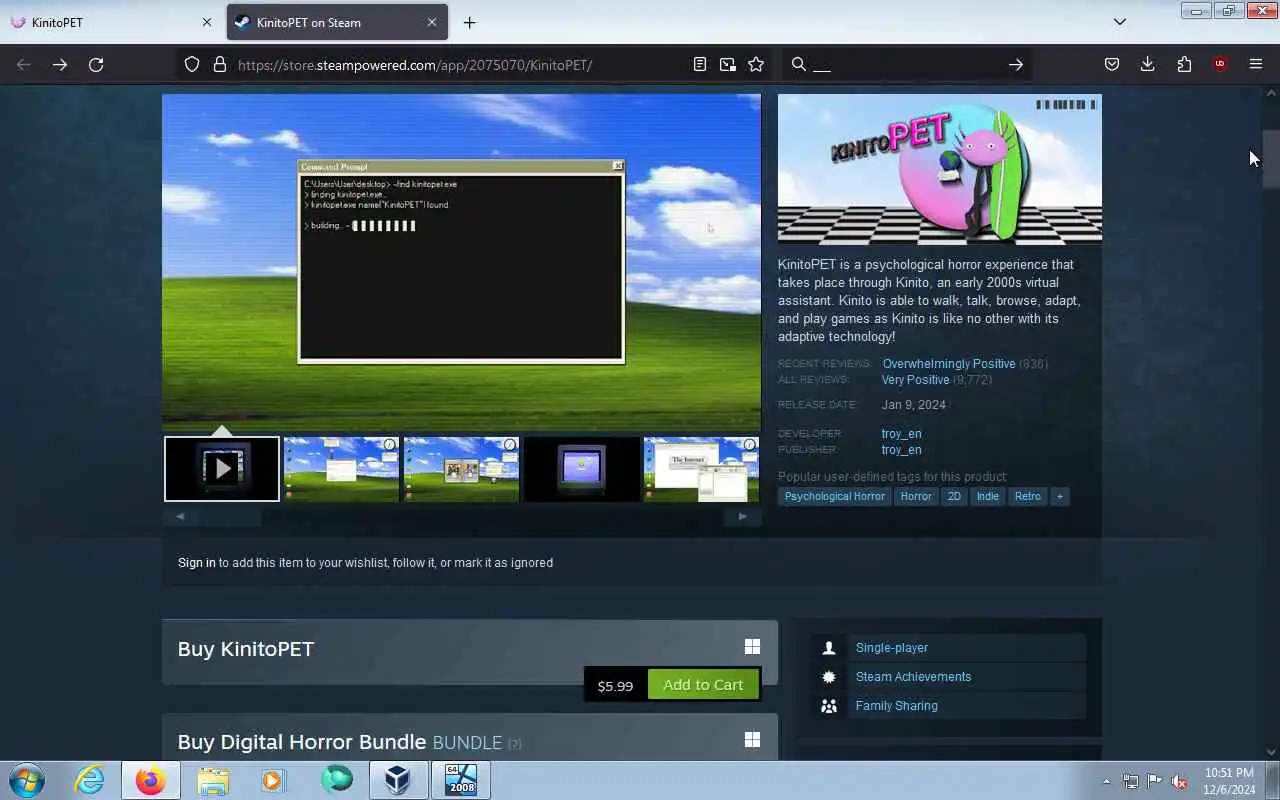Open Very Positive all reviews link
Viewport: 1280px width, 800px height.
(915, 380)
